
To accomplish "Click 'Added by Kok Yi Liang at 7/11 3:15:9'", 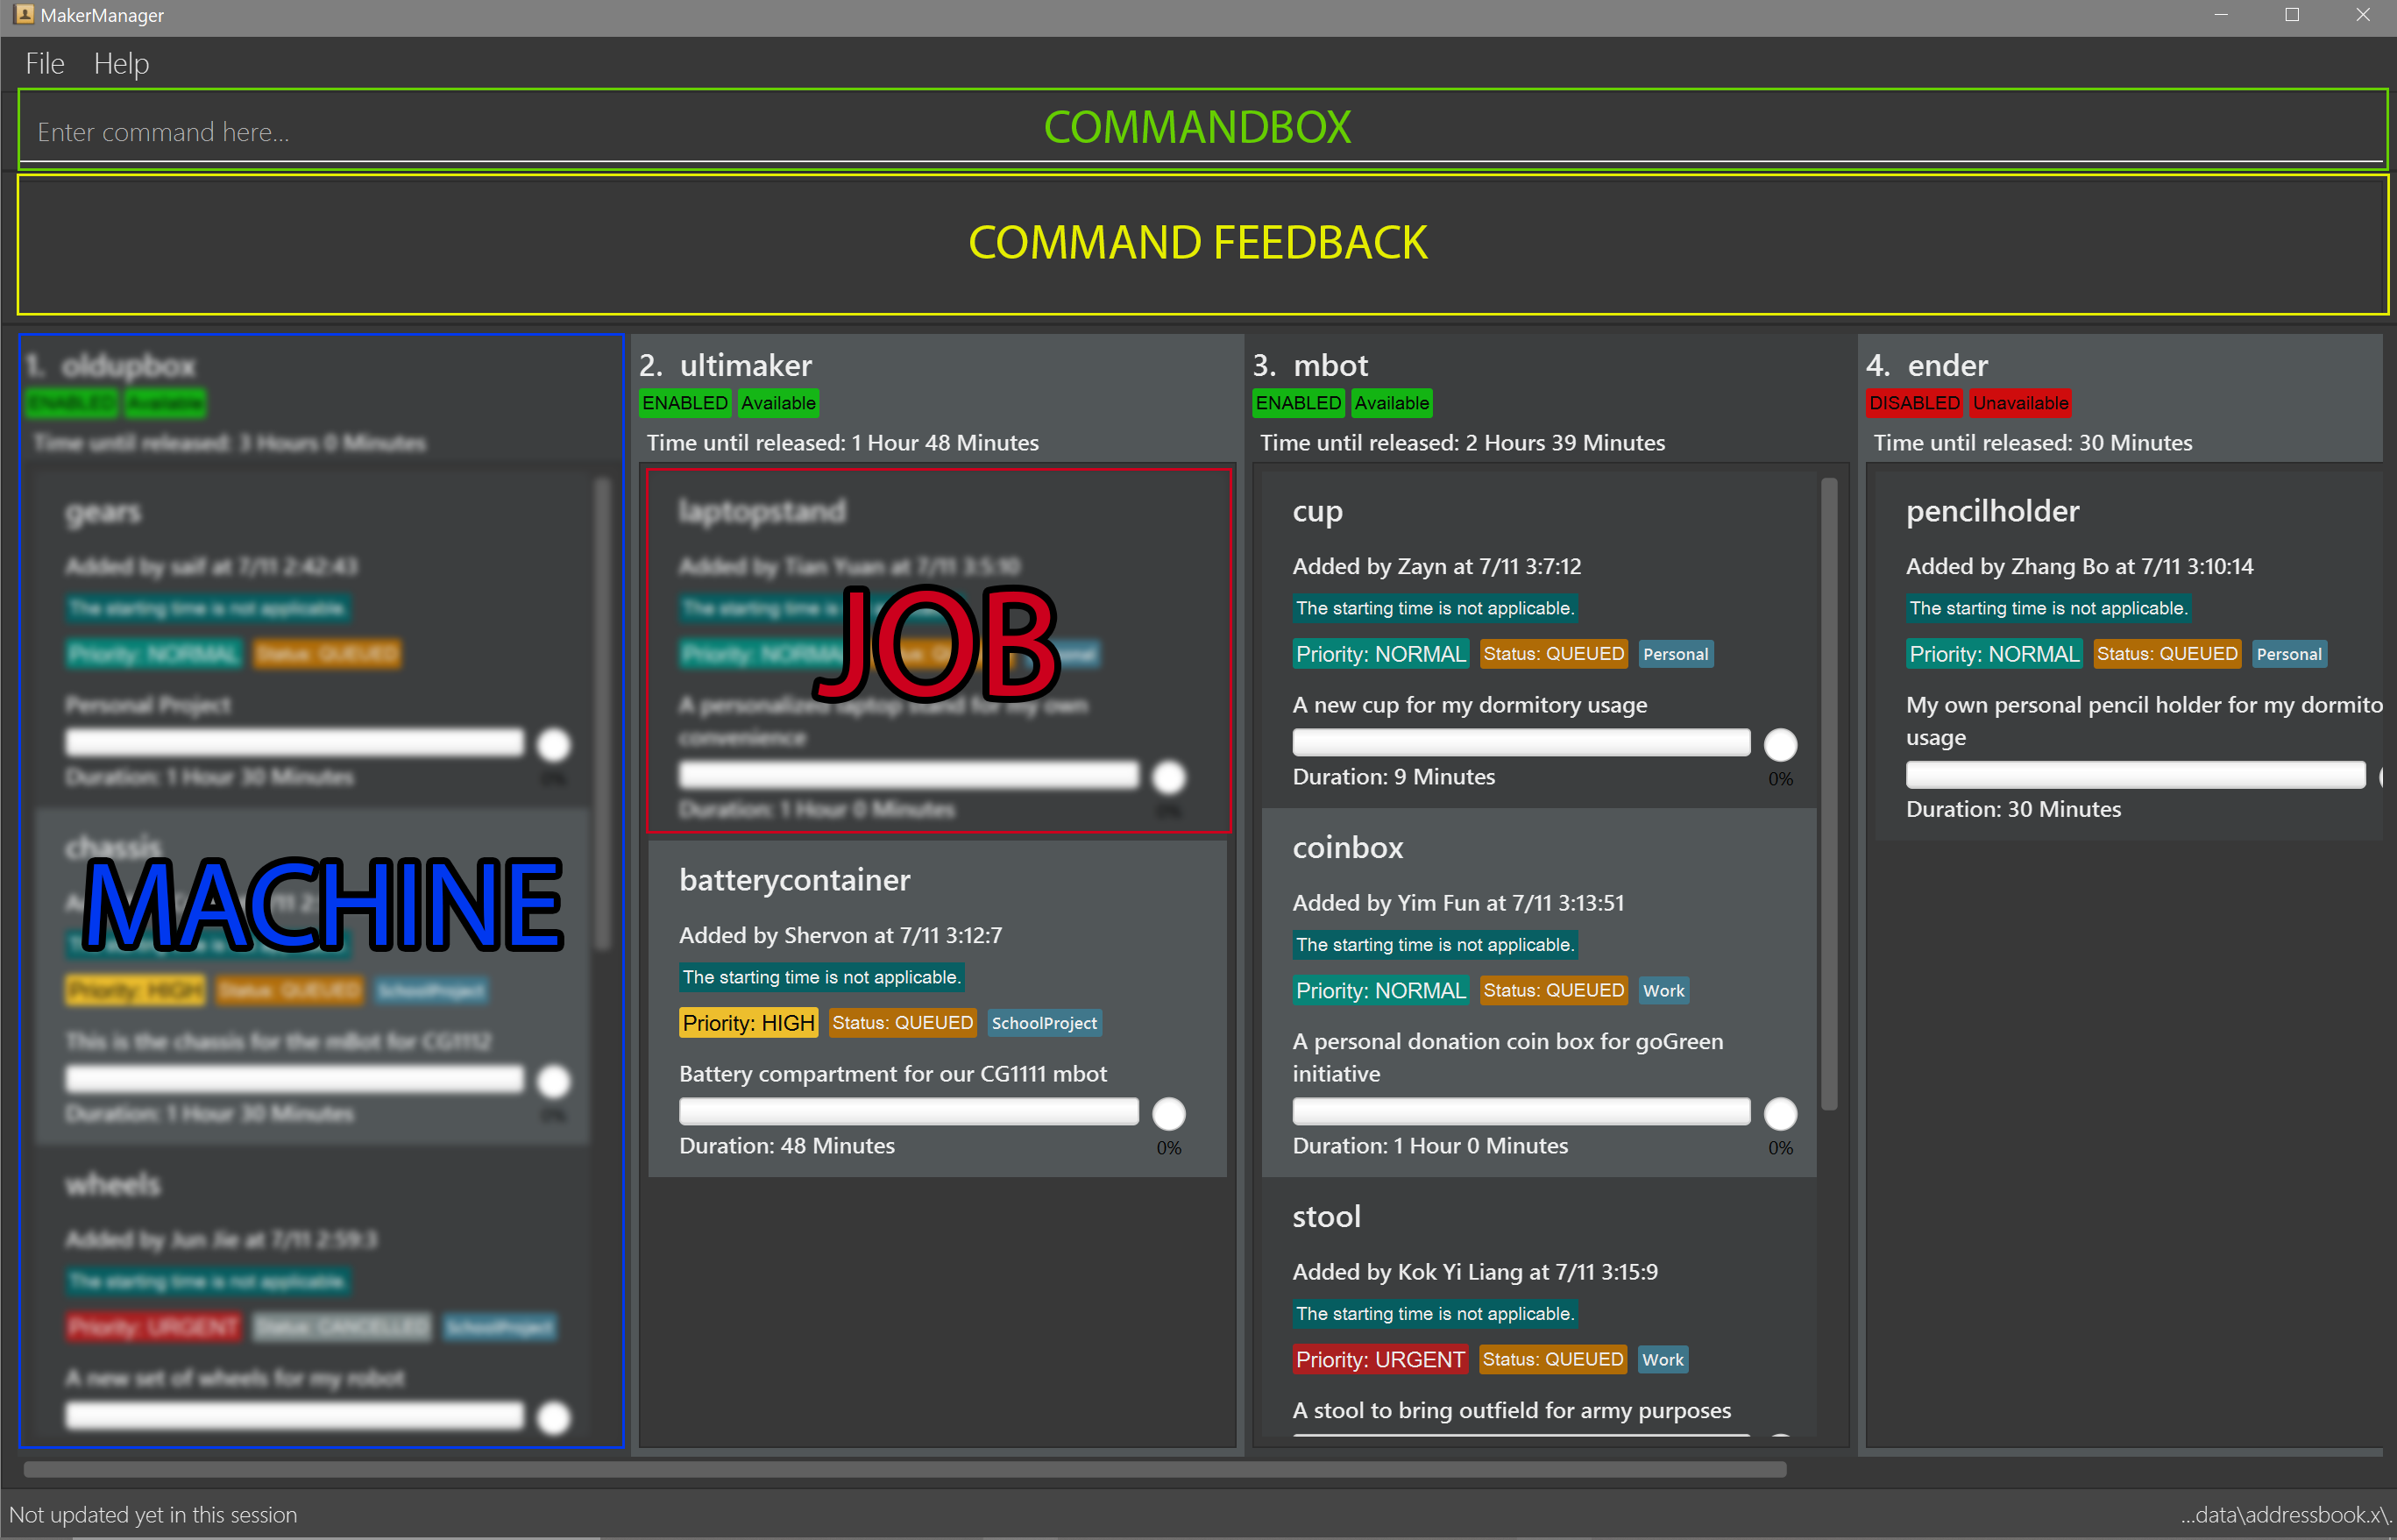I will pyautogui.click(x=1474, y=1272).
